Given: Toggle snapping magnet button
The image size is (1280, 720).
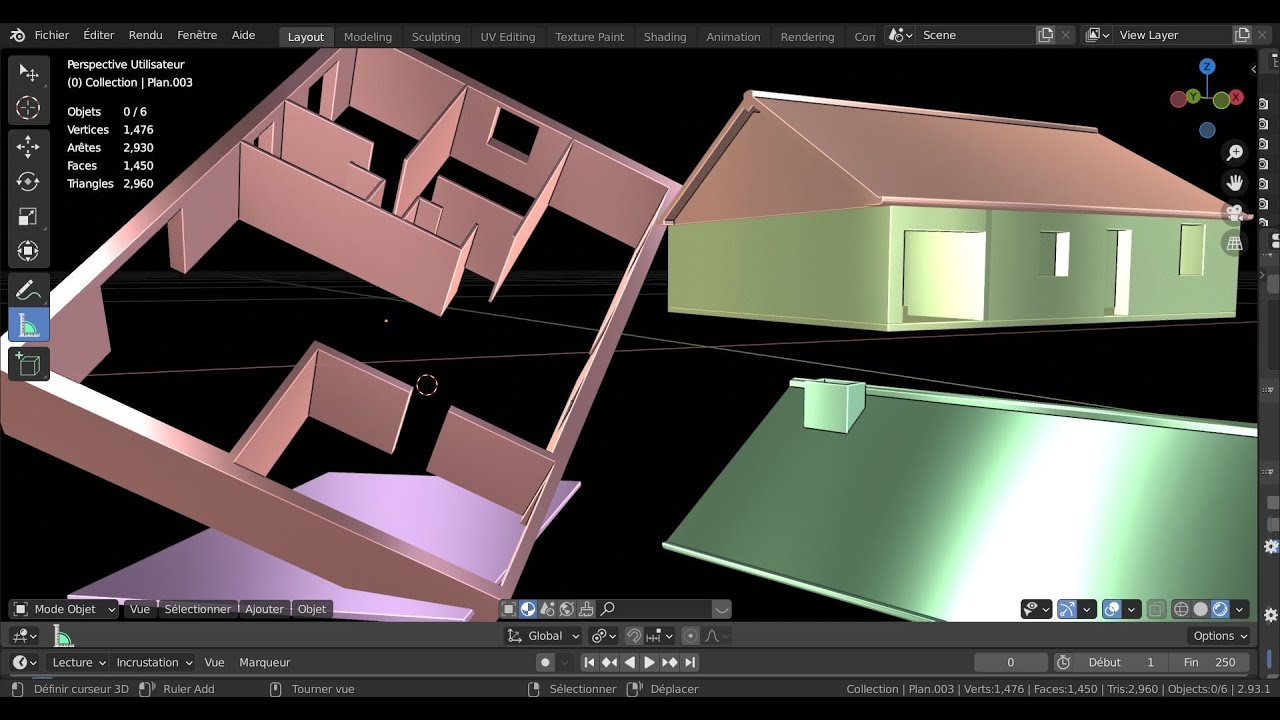Looking at the screenshot, I should tap(634, 636).
